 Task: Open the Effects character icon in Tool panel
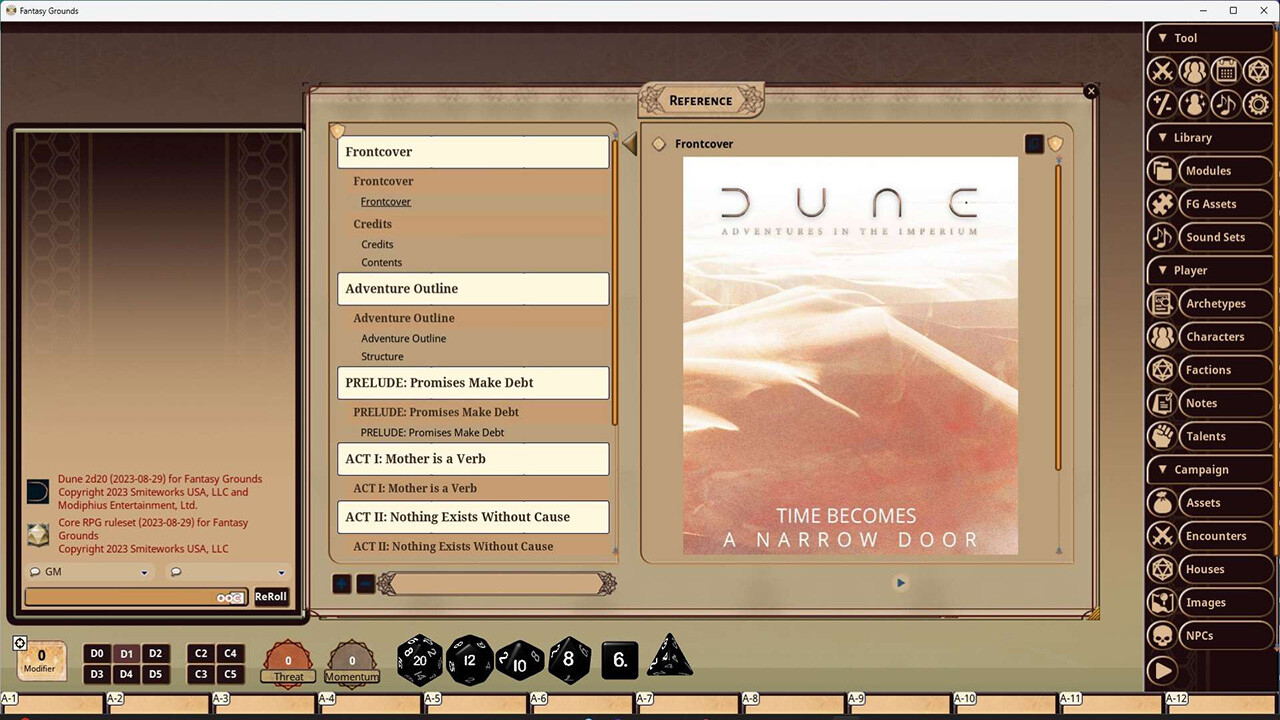click(1194, 103)
